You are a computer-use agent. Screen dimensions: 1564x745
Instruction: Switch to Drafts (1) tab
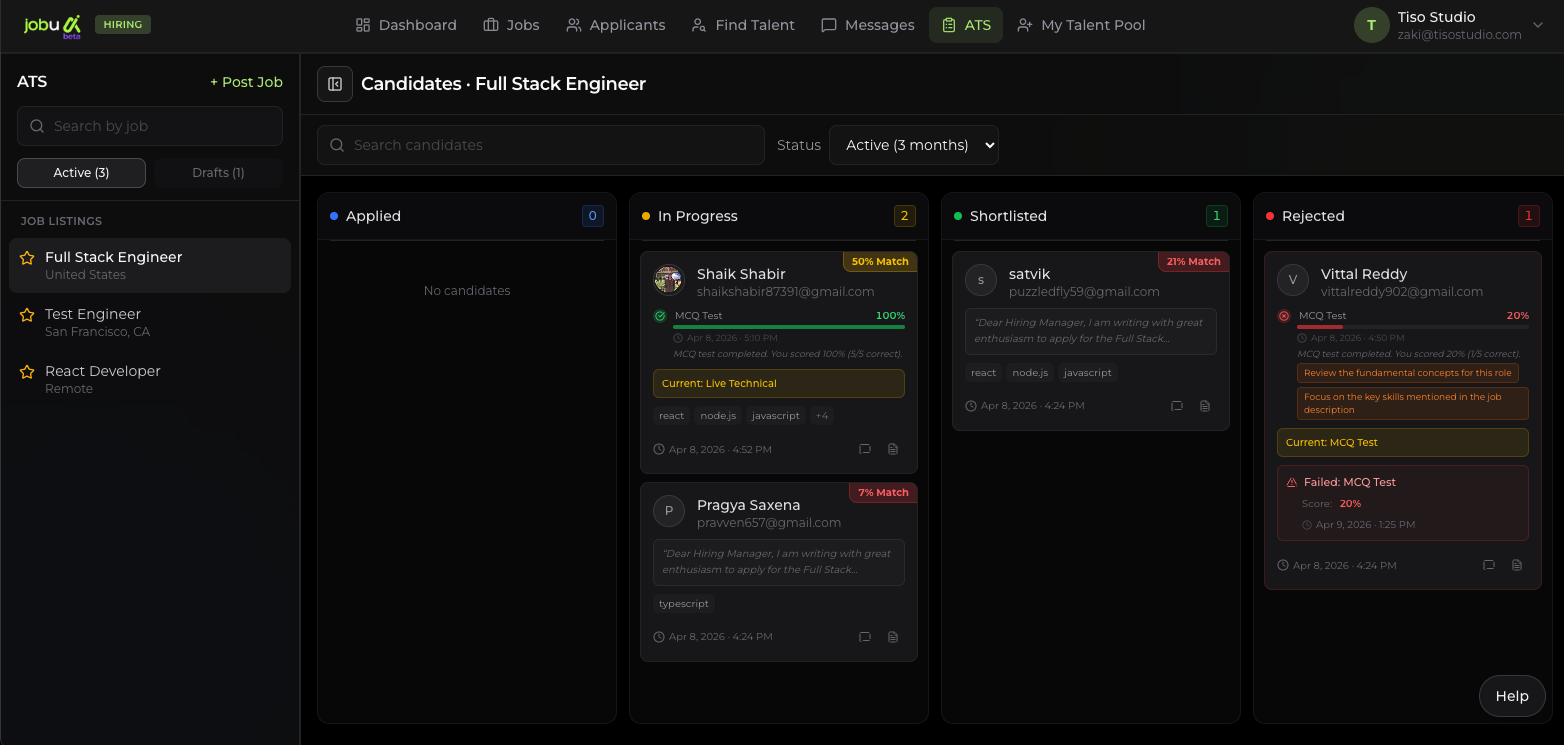218,173
